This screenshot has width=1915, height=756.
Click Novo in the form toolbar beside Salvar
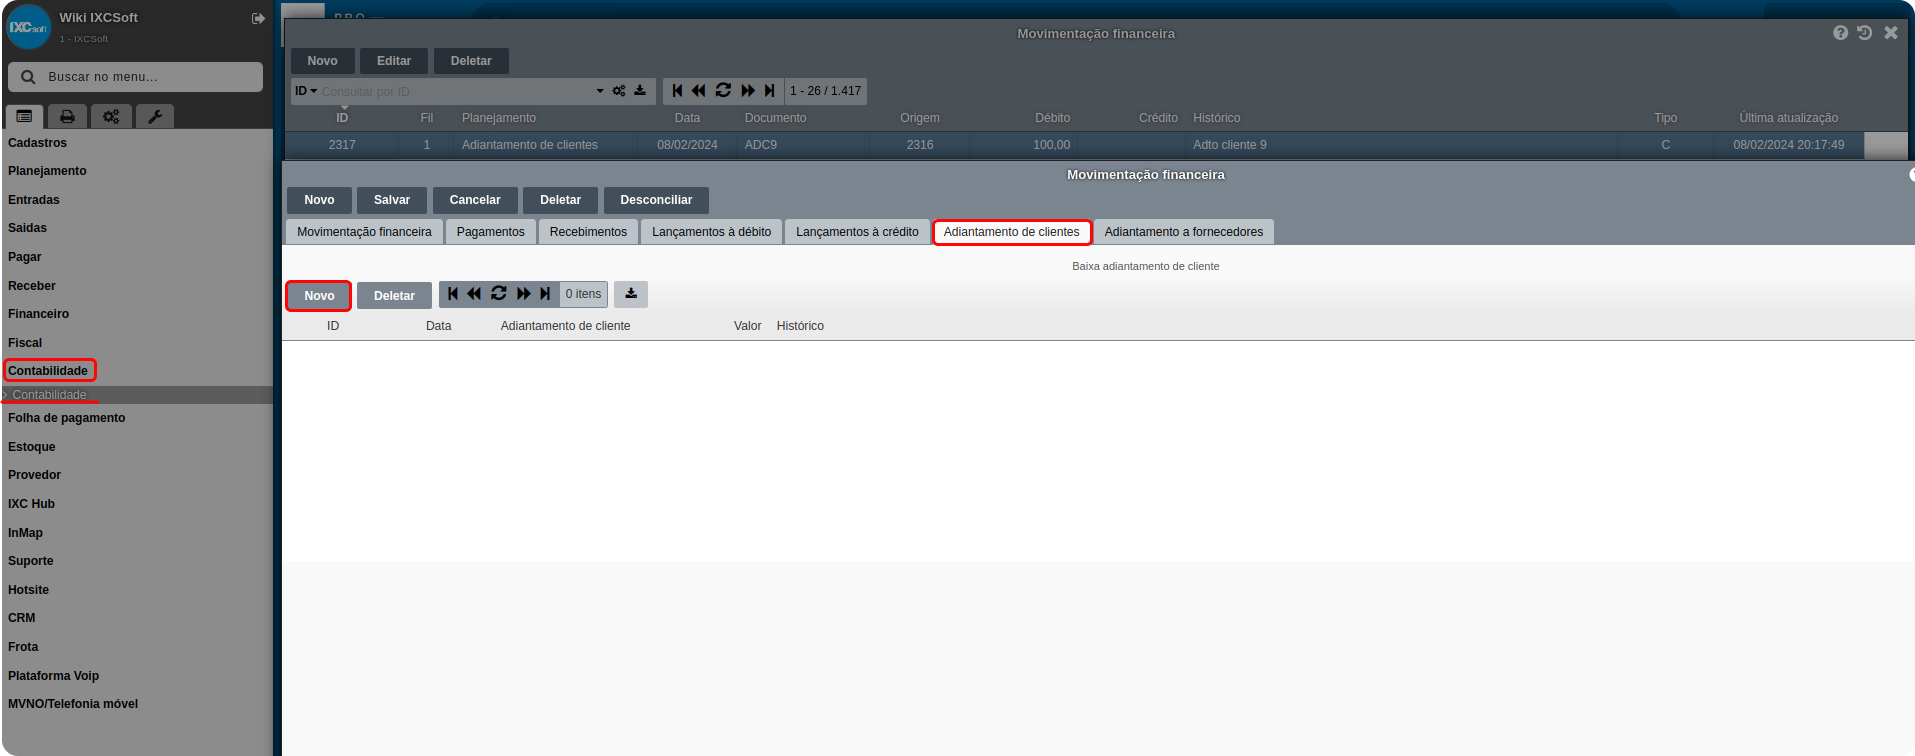[x=319, y=200]
